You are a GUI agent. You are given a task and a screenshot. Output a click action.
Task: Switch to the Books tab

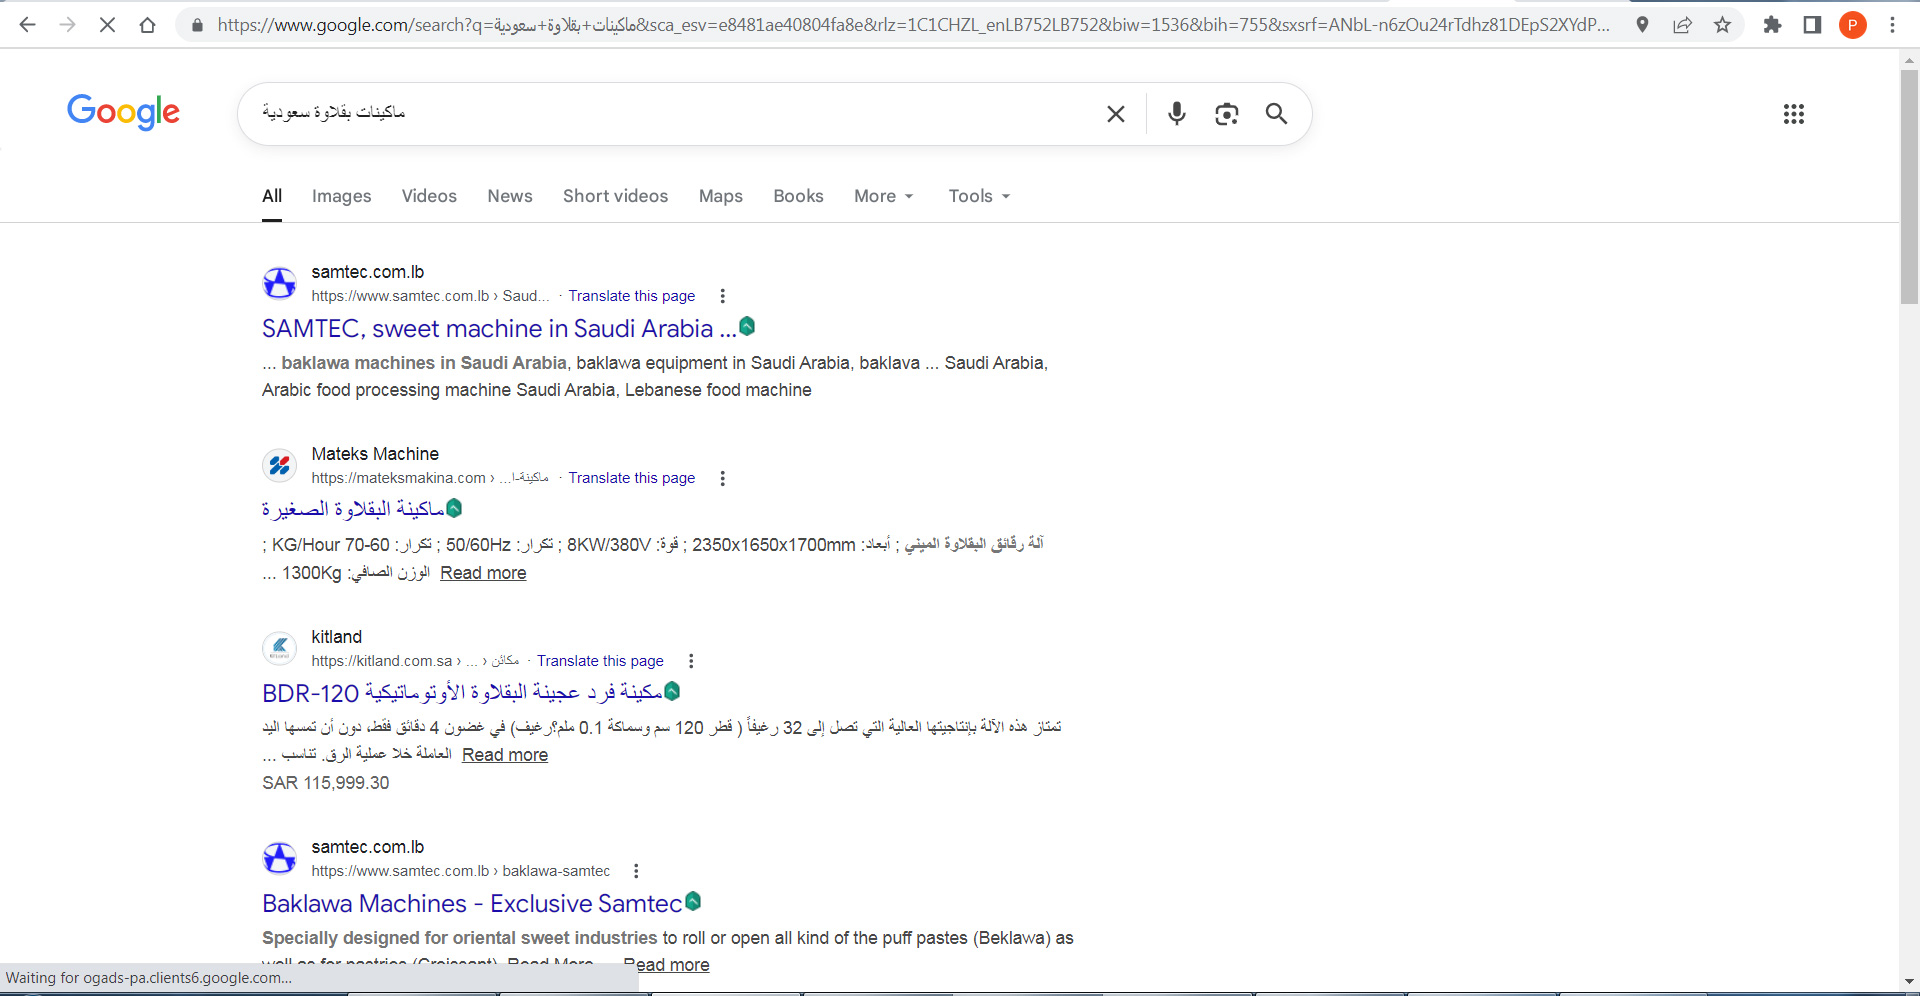pos(798,196)
